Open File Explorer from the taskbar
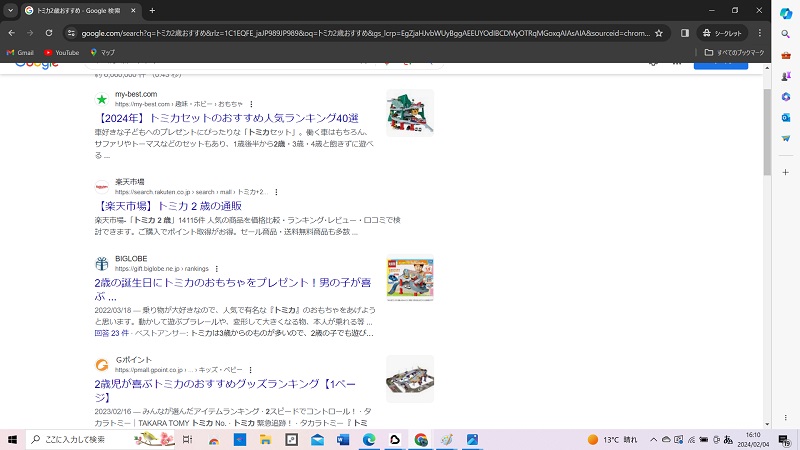The width and height of the screenshot is (800, 450). tap(265, 439)
